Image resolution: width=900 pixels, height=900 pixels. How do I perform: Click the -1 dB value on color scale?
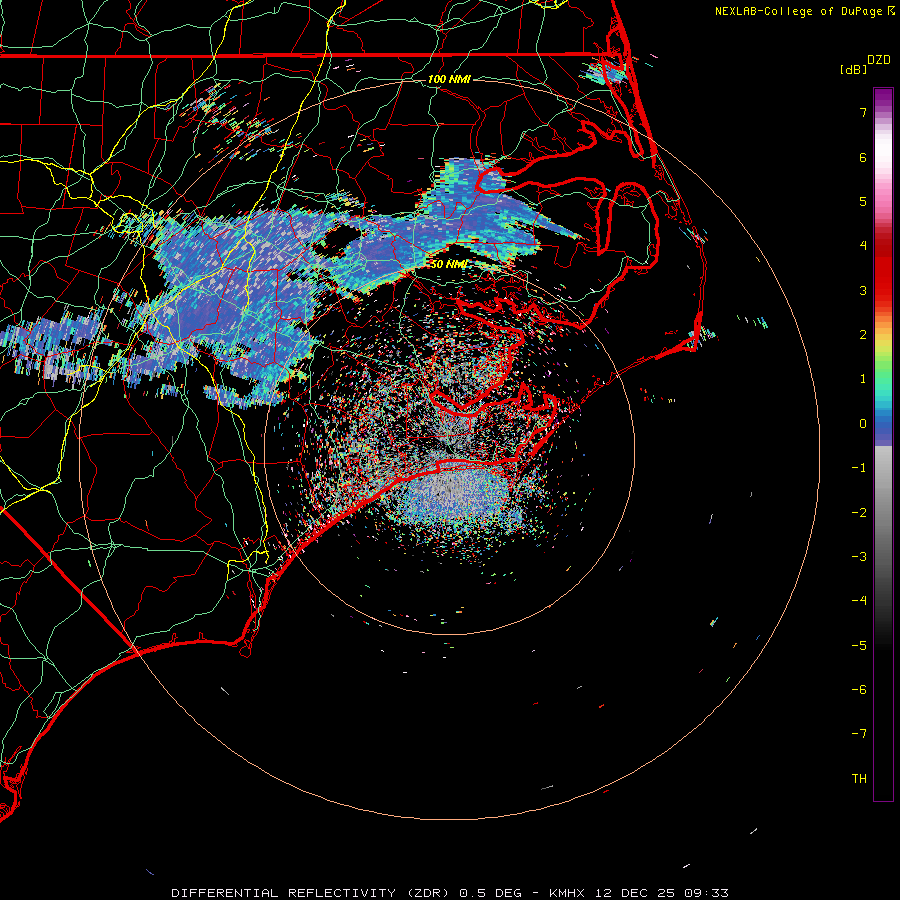pyautogui.click(x=859, y=468)
